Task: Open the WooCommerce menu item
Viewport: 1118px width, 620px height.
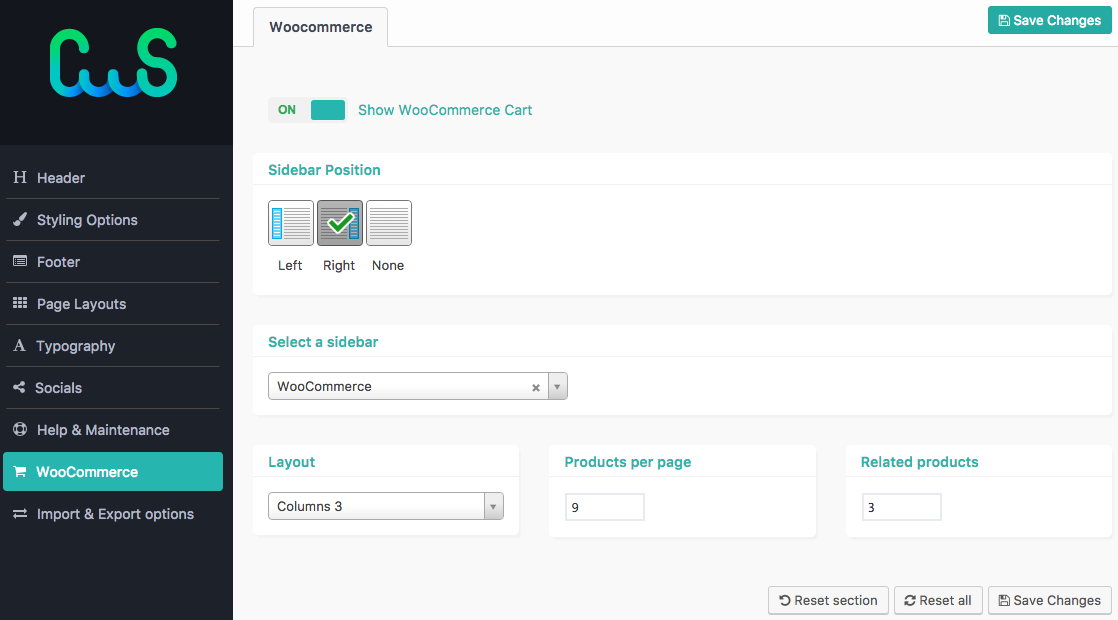Action: (113, 472)
